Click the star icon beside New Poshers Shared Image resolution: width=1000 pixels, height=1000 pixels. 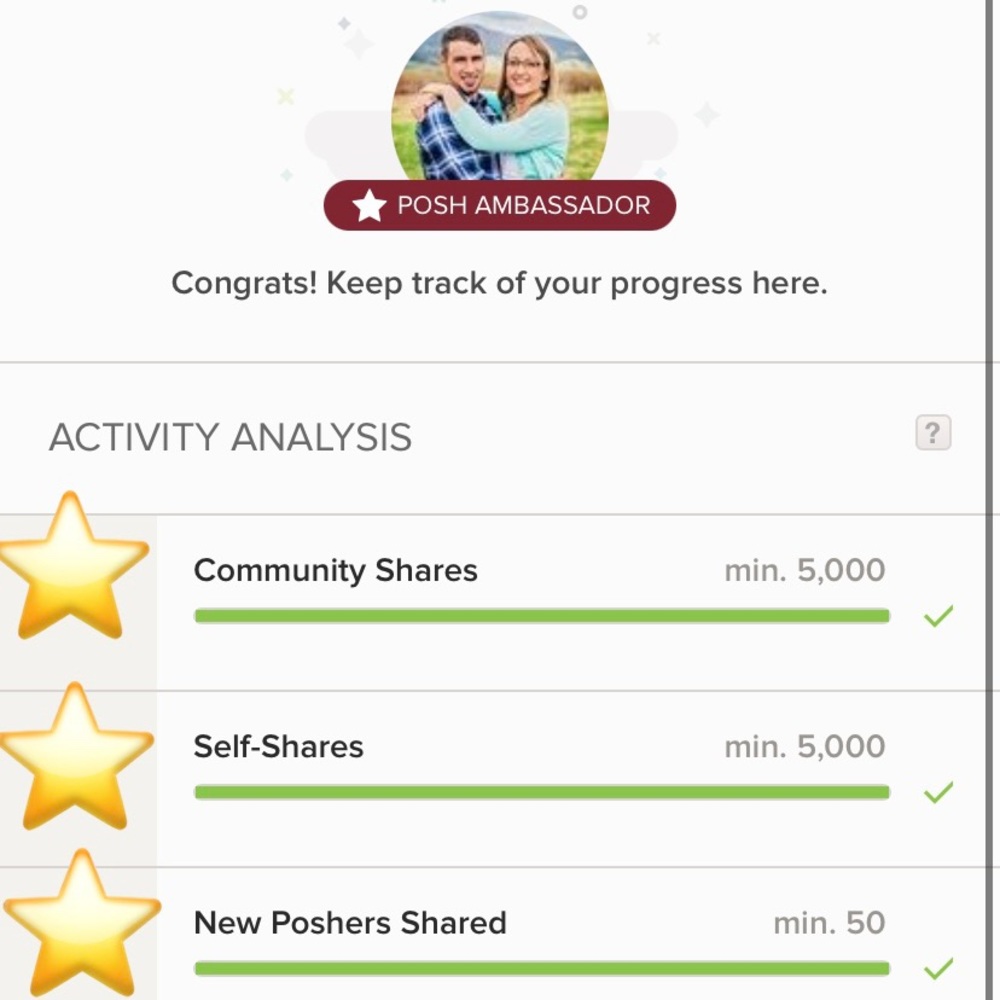80,925
